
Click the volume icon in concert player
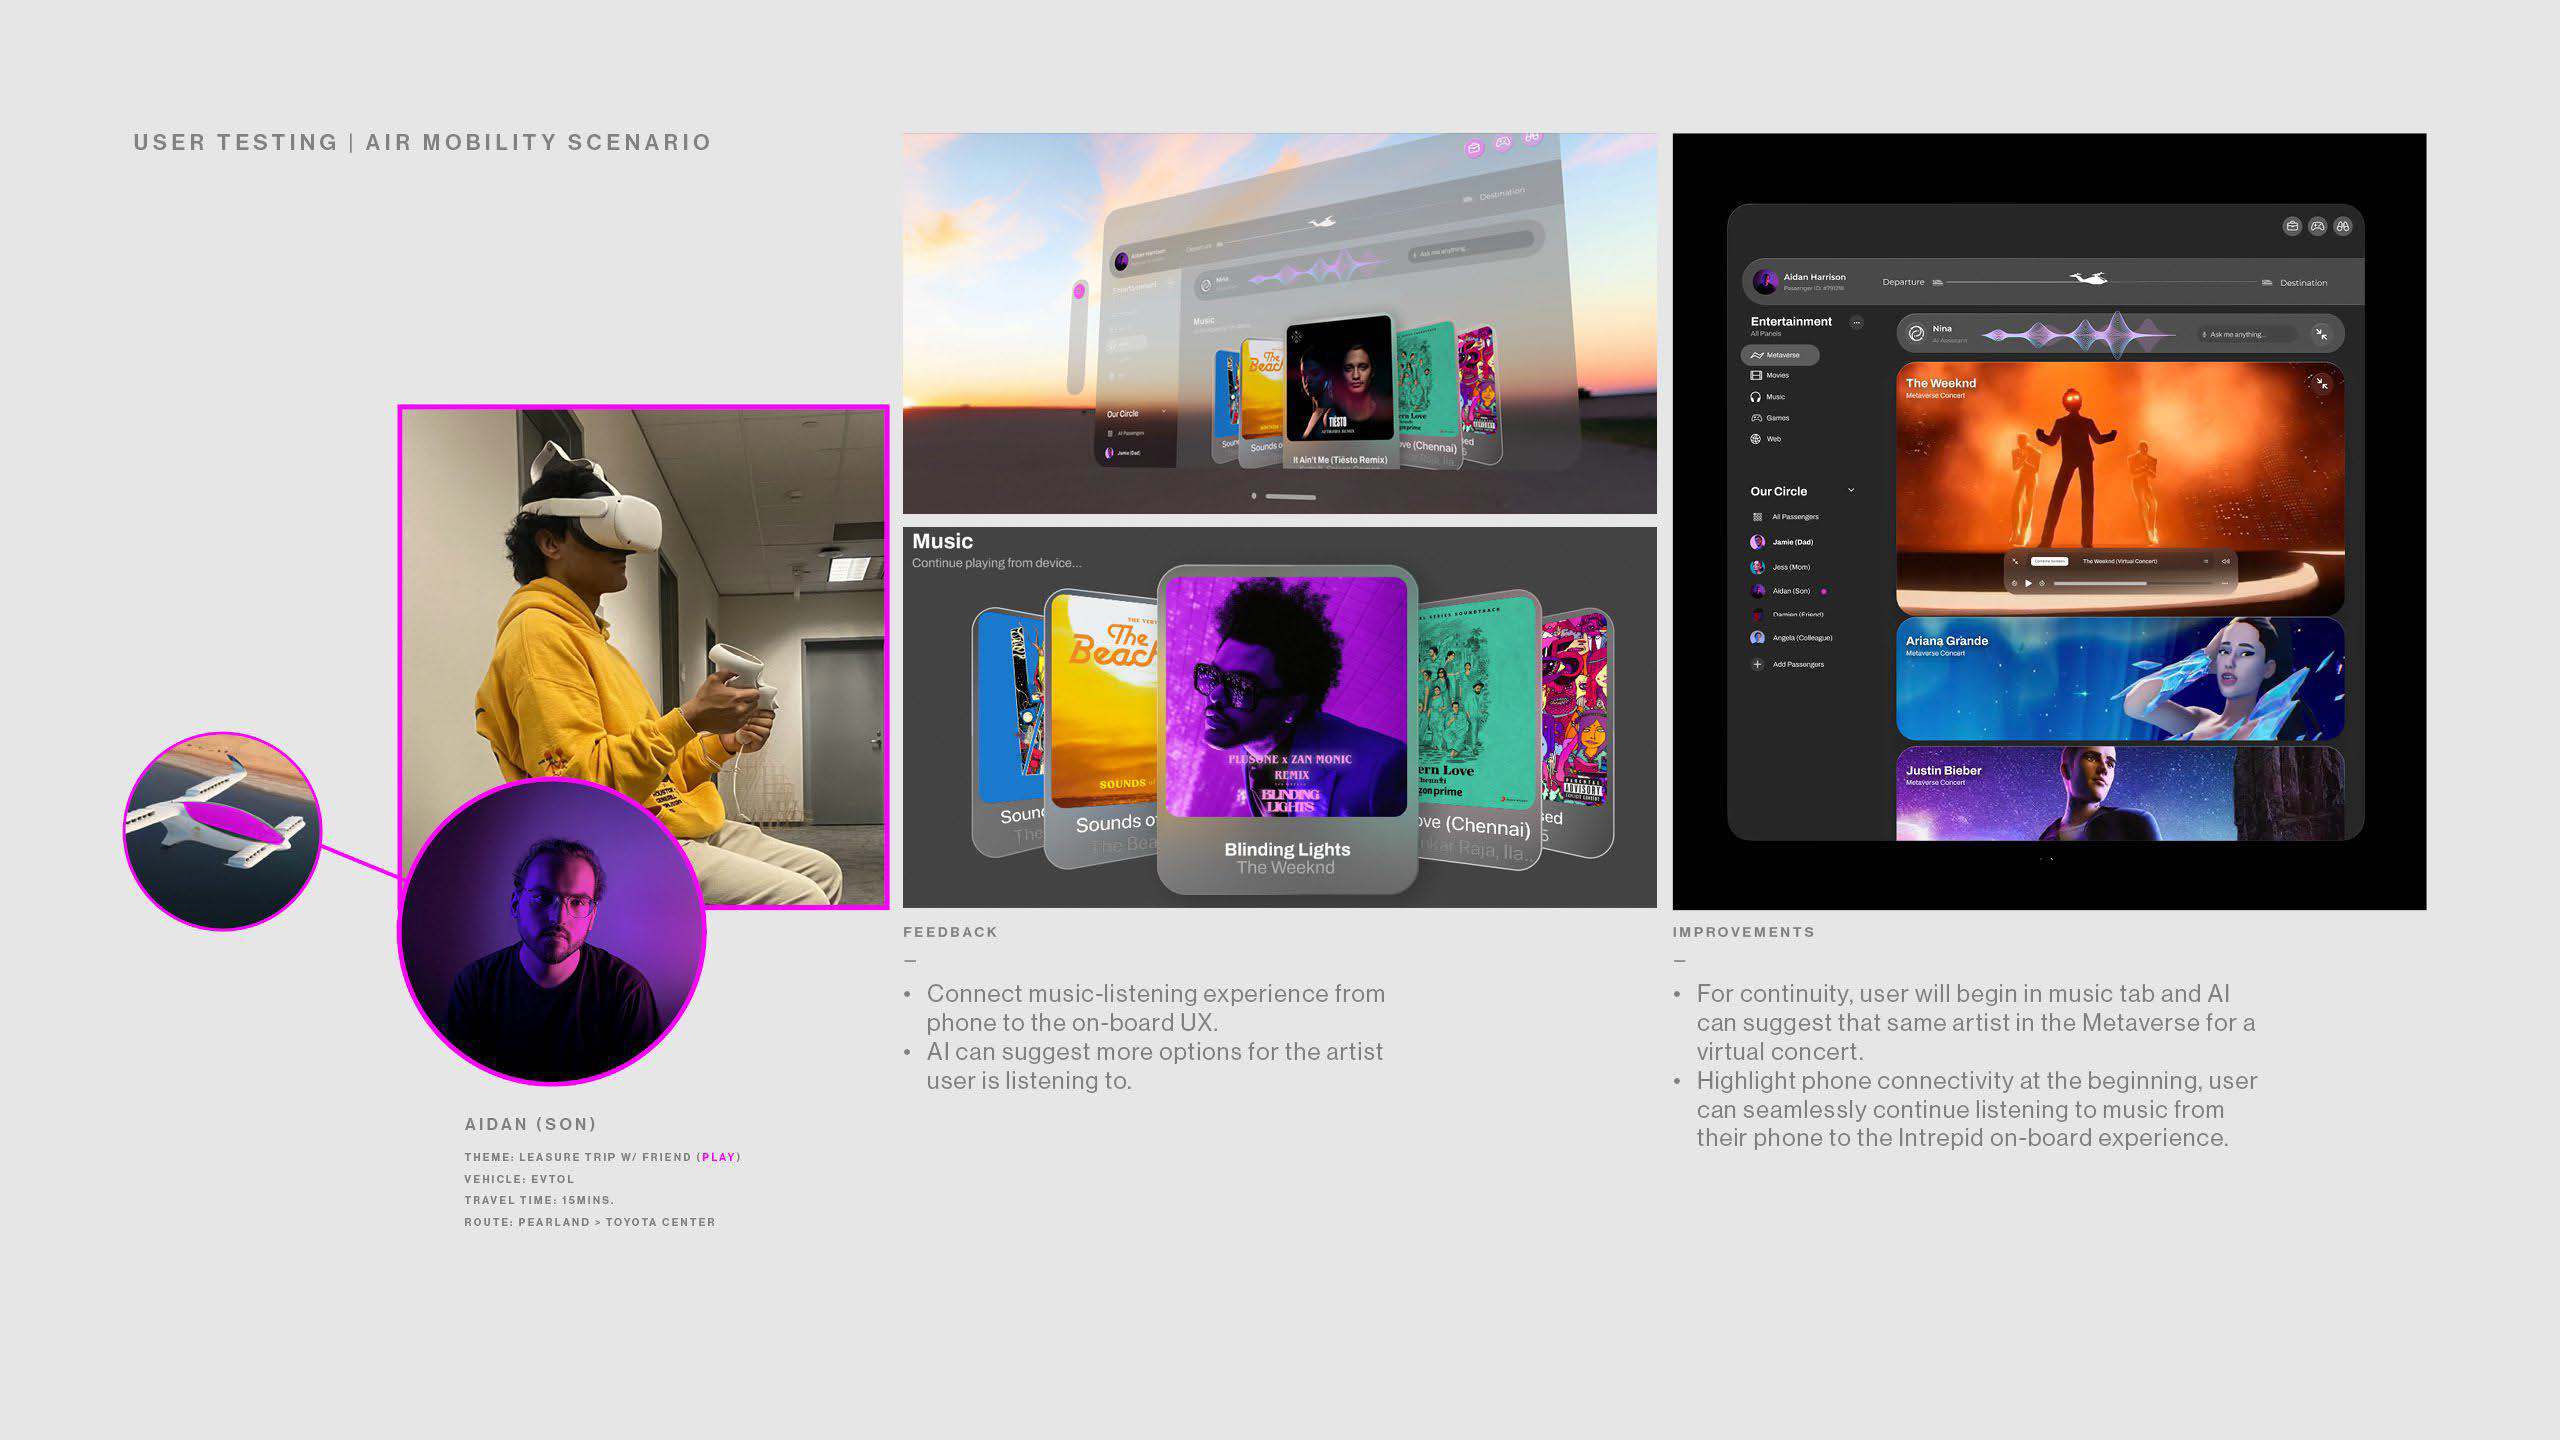pyautogui.click(x=2225, y=561)
